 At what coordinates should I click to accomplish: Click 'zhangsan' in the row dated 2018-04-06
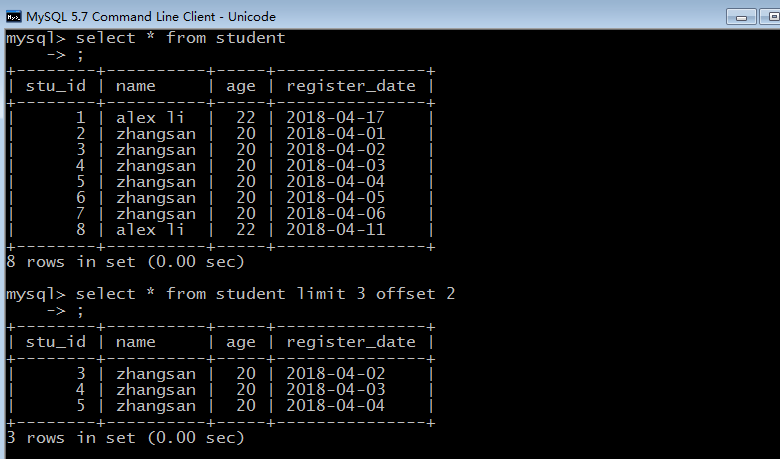156,214
